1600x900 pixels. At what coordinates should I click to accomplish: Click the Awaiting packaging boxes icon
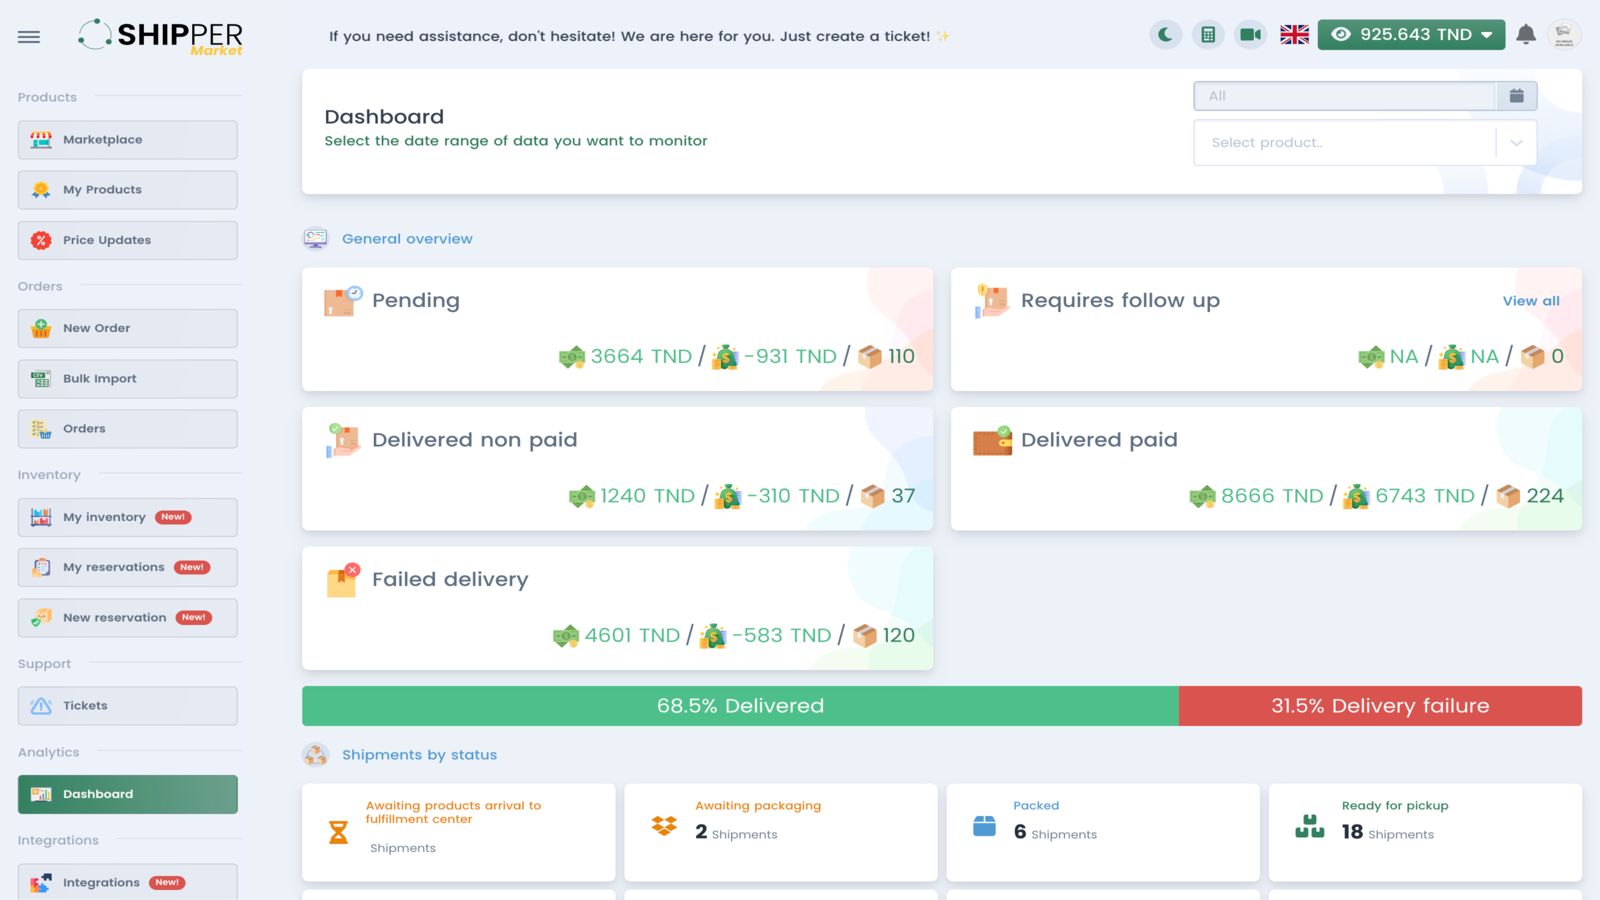point(664,826)
